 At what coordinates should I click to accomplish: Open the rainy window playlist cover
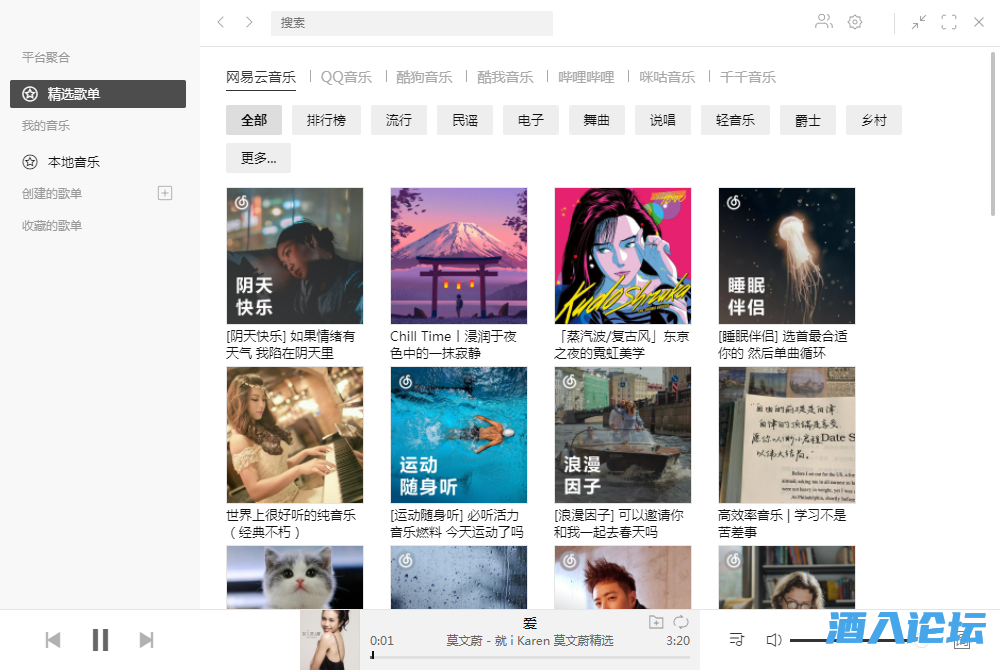pyautogui.click(x=459, y=577)
